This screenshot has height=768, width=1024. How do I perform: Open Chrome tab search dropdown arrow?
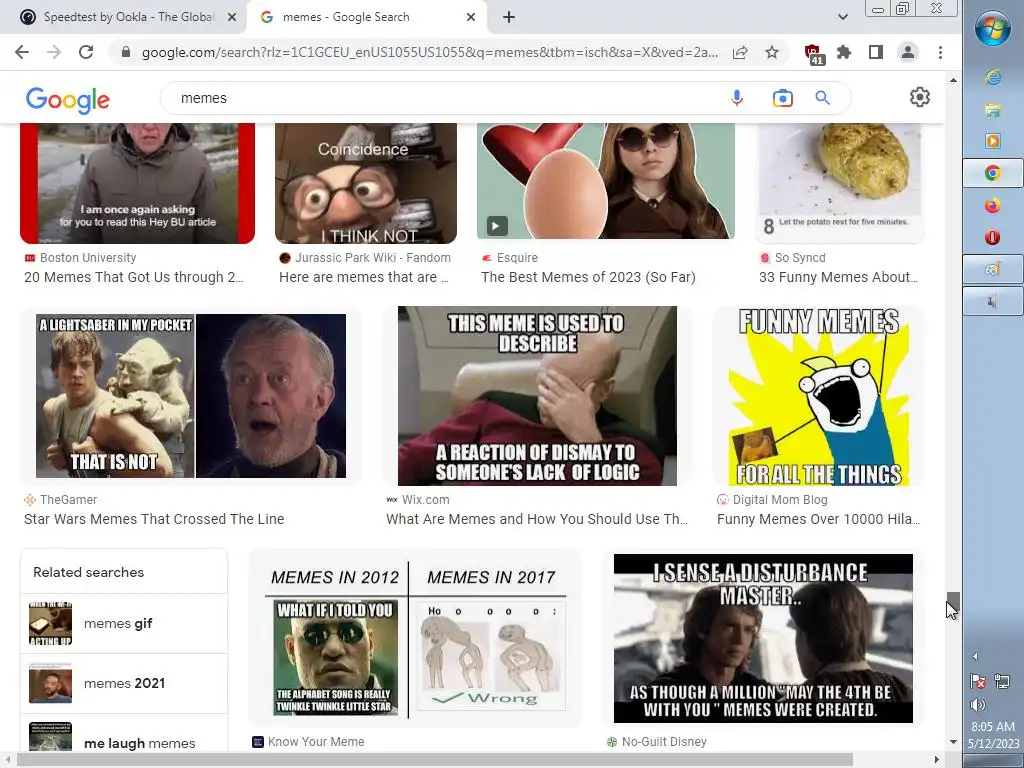[x=842, y=17]
